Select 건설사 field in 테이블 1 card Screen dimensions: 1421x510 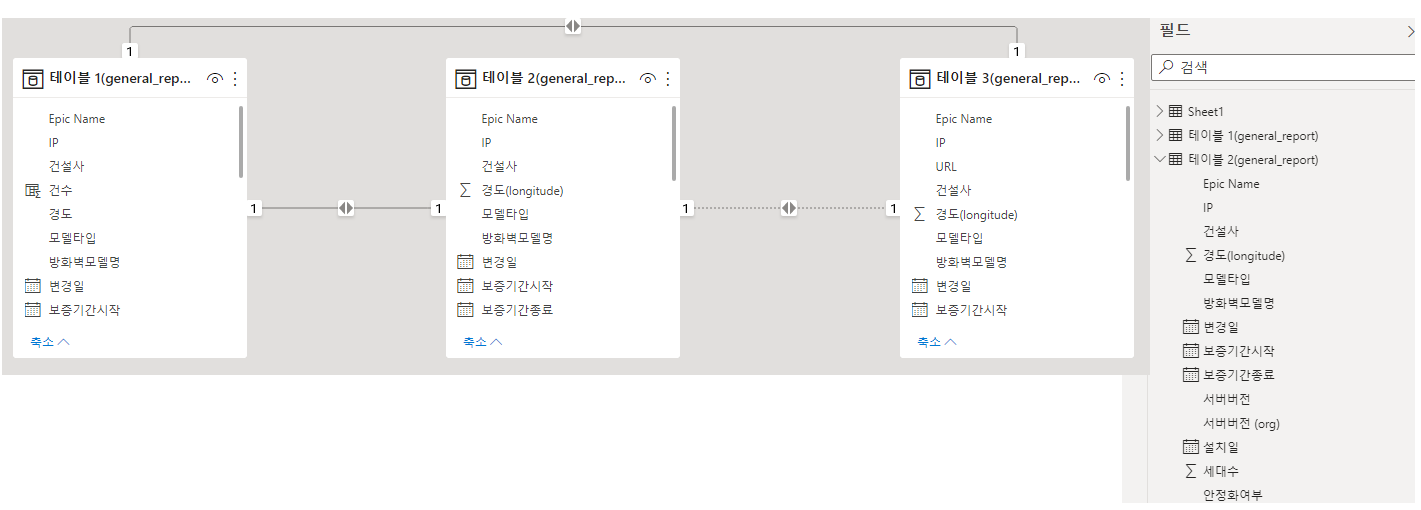click(66, 166)
